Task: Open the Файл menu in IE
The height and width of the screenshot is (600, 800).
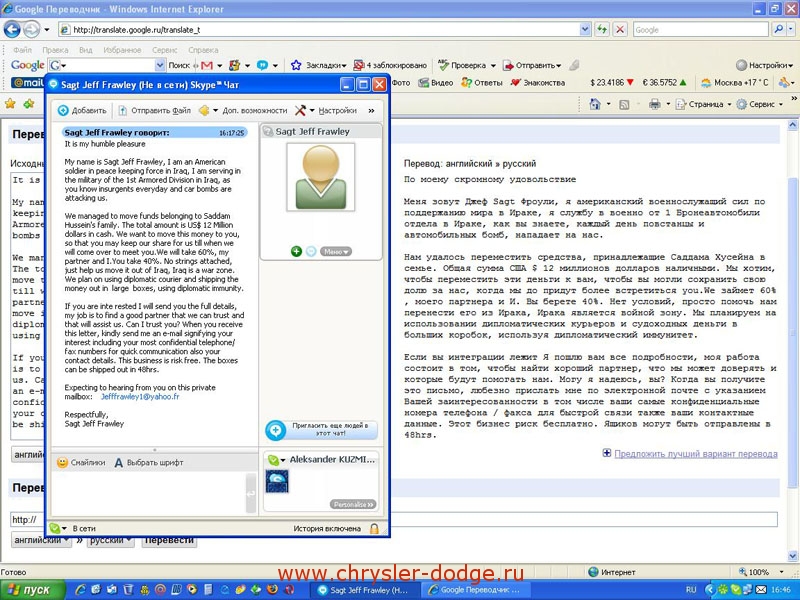Action: coord(22,50)
